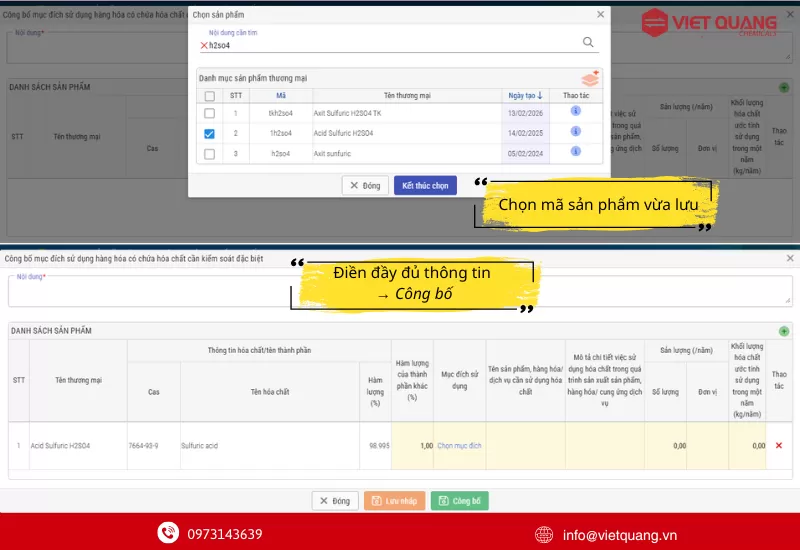Open info icon for Axit sunfuric row
This screenshot has width=800, height=550.
[x=576, y=153]
